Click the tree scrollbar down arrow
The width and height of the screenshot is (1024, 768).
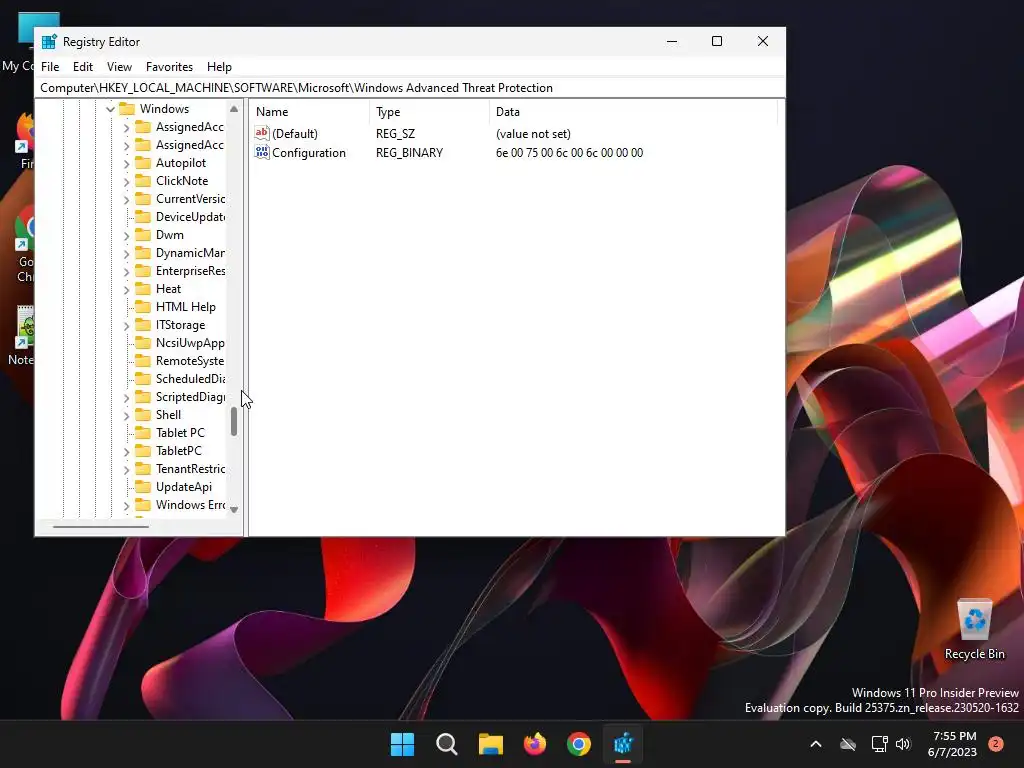point(234,509)
